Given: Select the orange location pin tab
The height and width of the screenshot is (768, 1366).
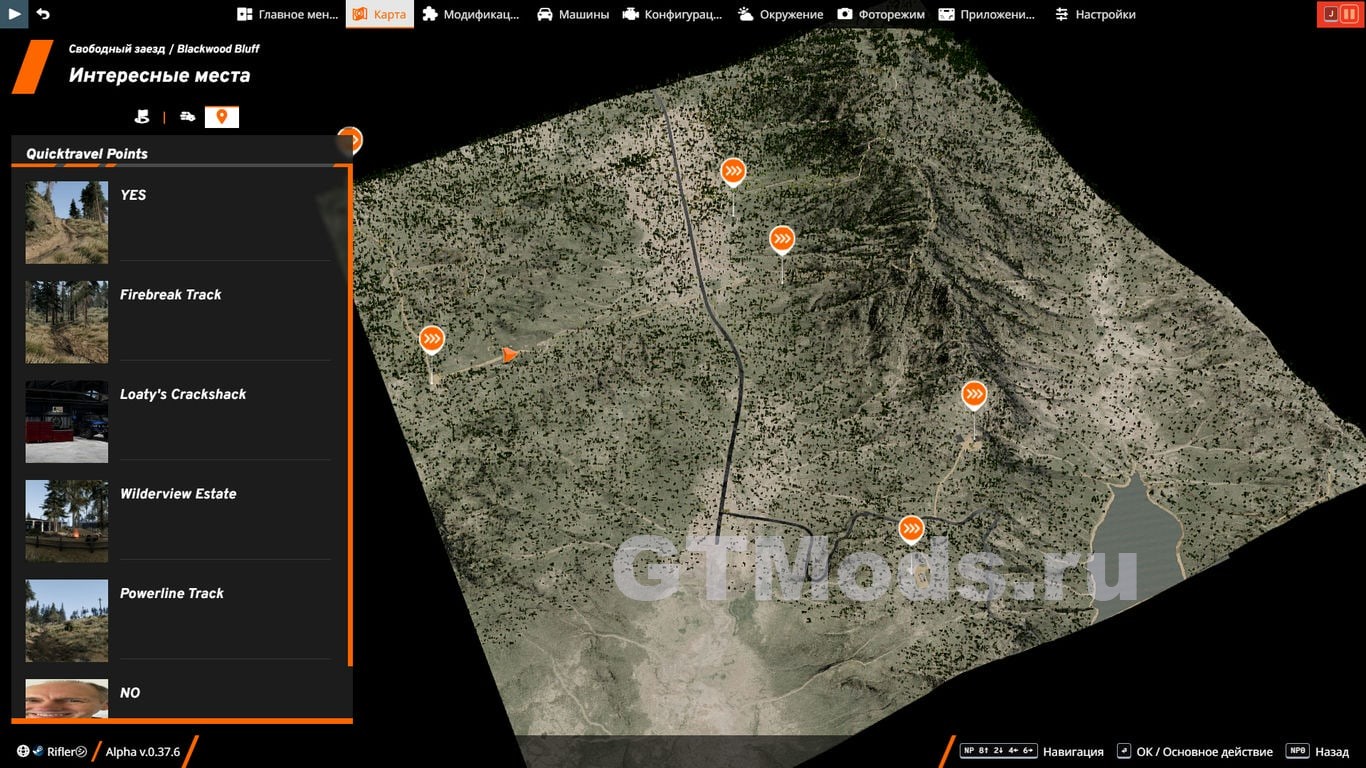Looking at the screenshot, I should click(221, 117).
